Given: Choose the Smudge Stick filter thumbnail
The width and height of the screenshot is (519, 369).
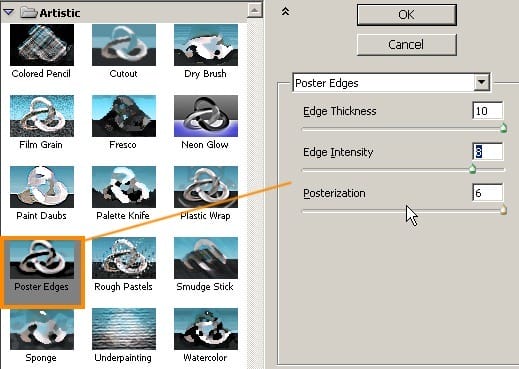Looking at the screenshot, I should click(x=206, y=258).
